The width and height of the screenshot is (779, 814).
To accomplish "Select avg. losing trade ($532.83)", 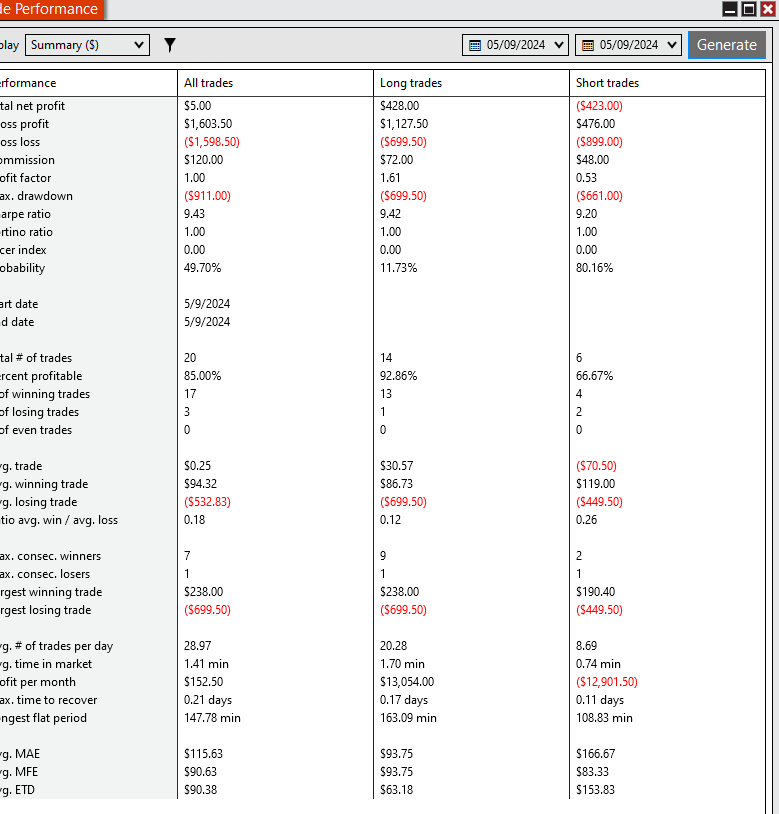I will (207, 502).
